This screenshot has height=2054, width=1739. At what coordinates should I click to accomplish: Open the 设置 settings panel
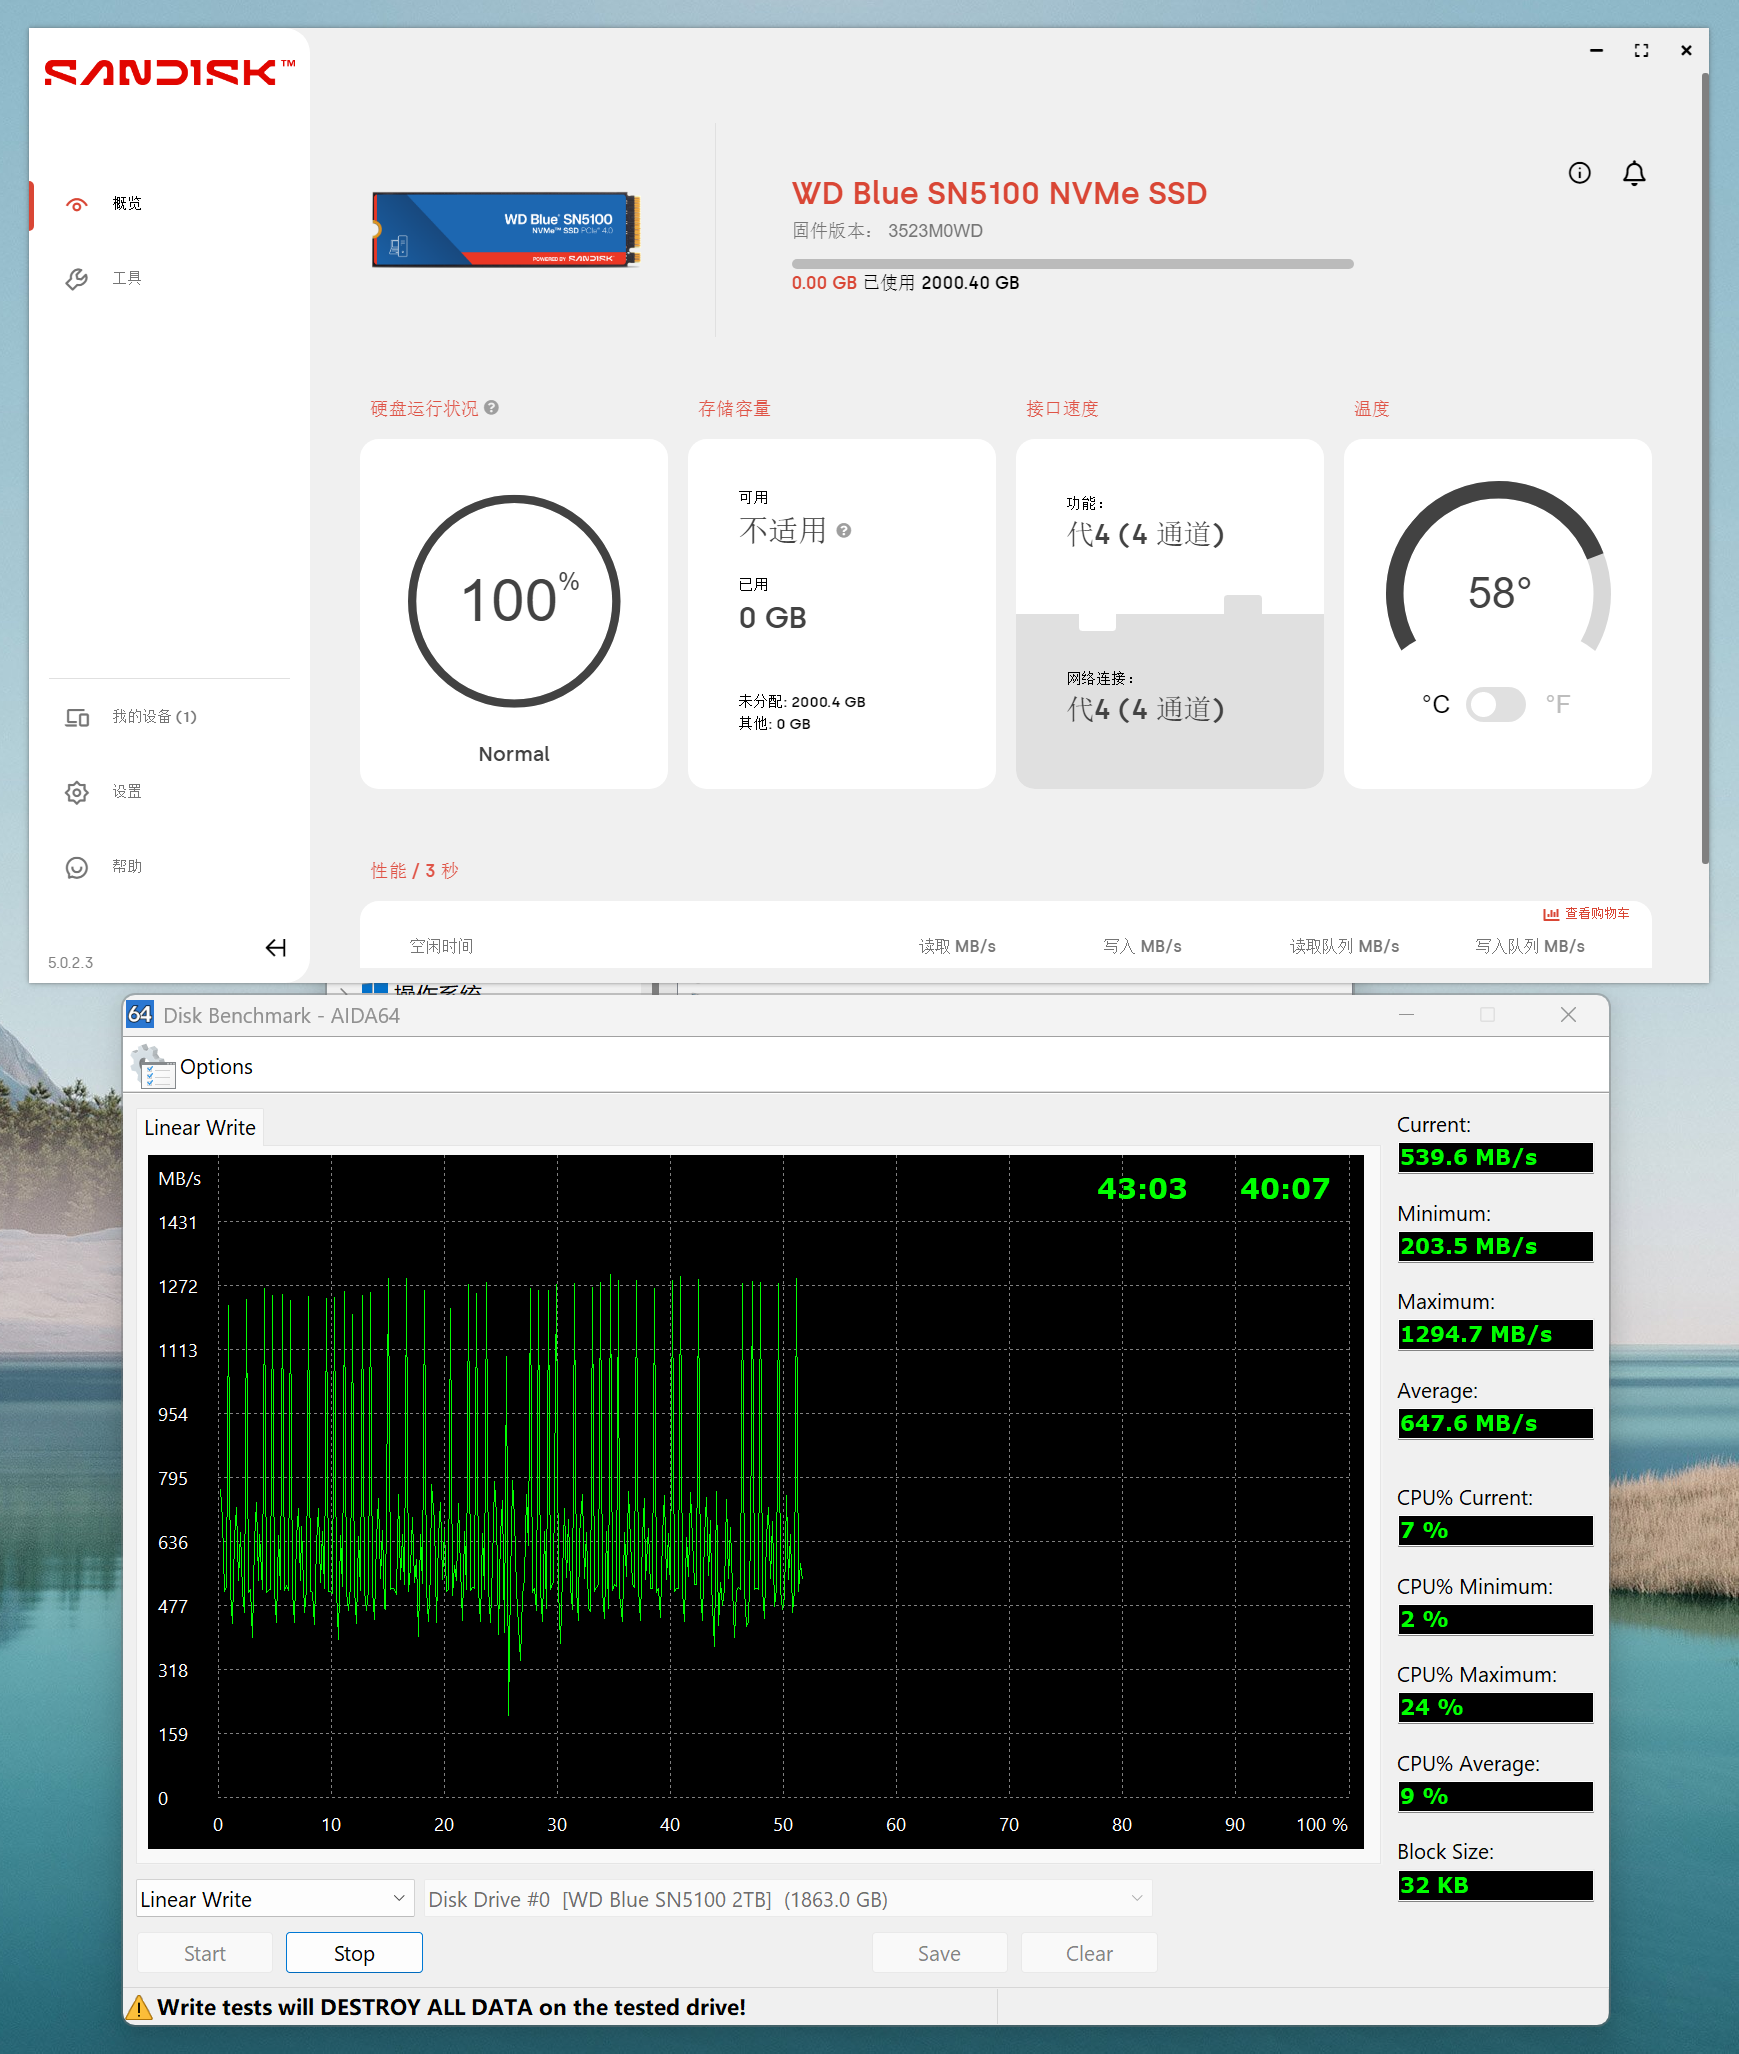127,791
